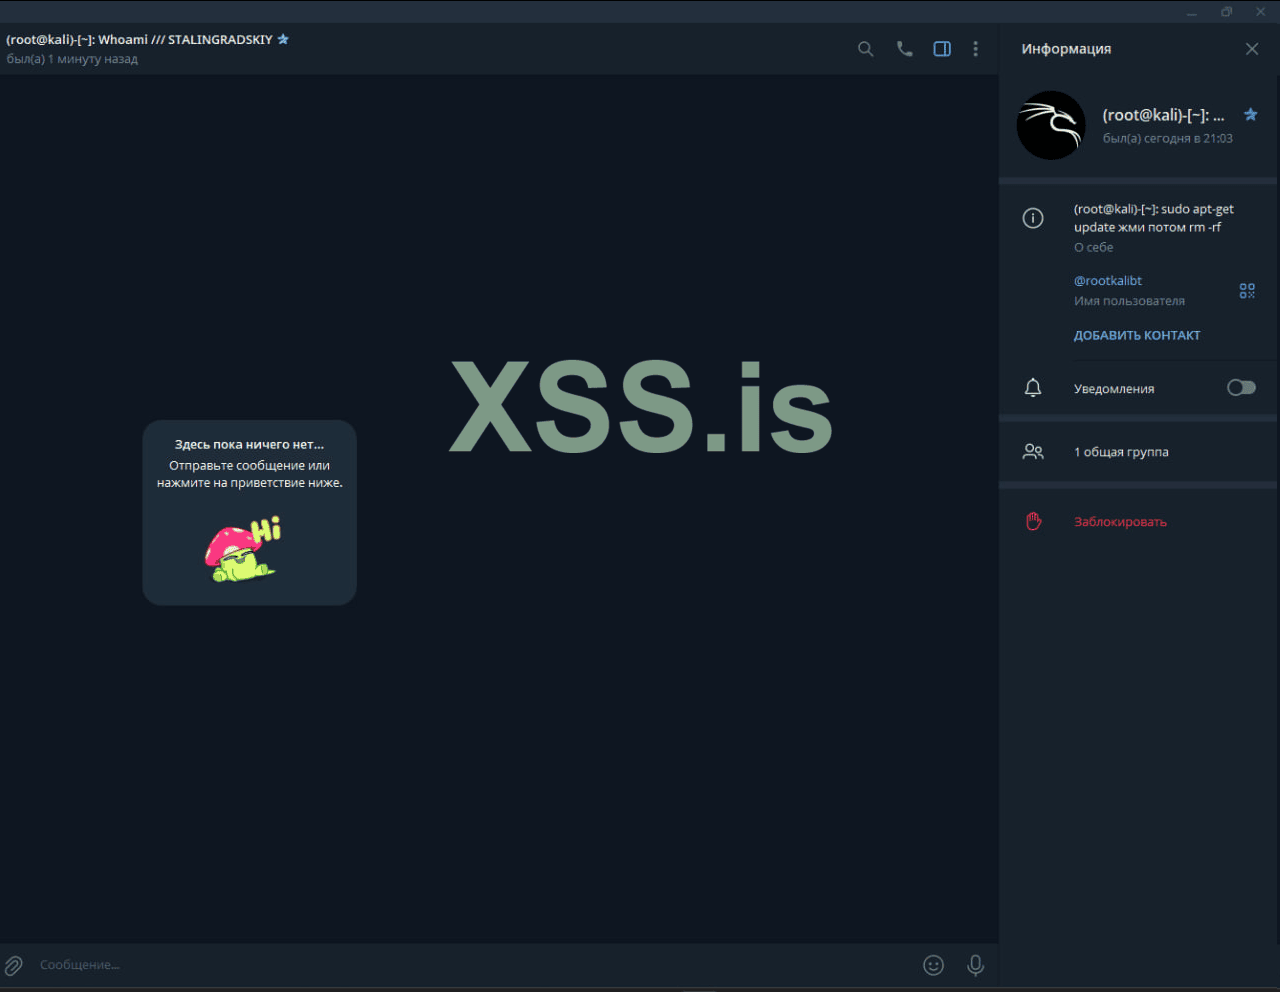Click the 'Информация' panel heading
This screenshot has width=1280, height=992.
click(1066, 49)
